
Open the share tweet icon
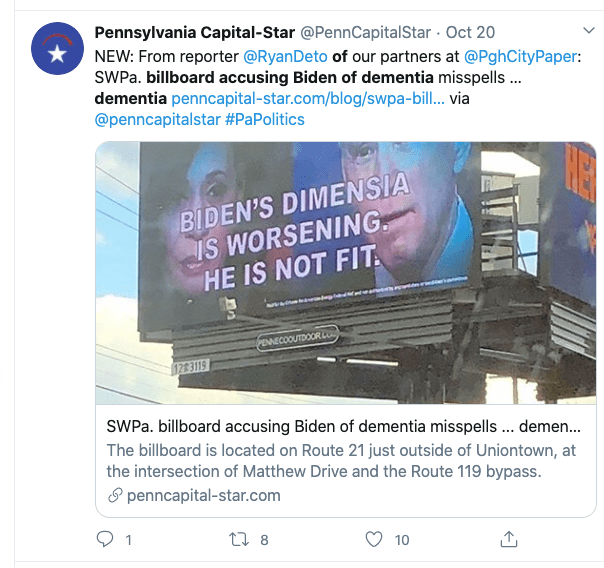(509, 540)
